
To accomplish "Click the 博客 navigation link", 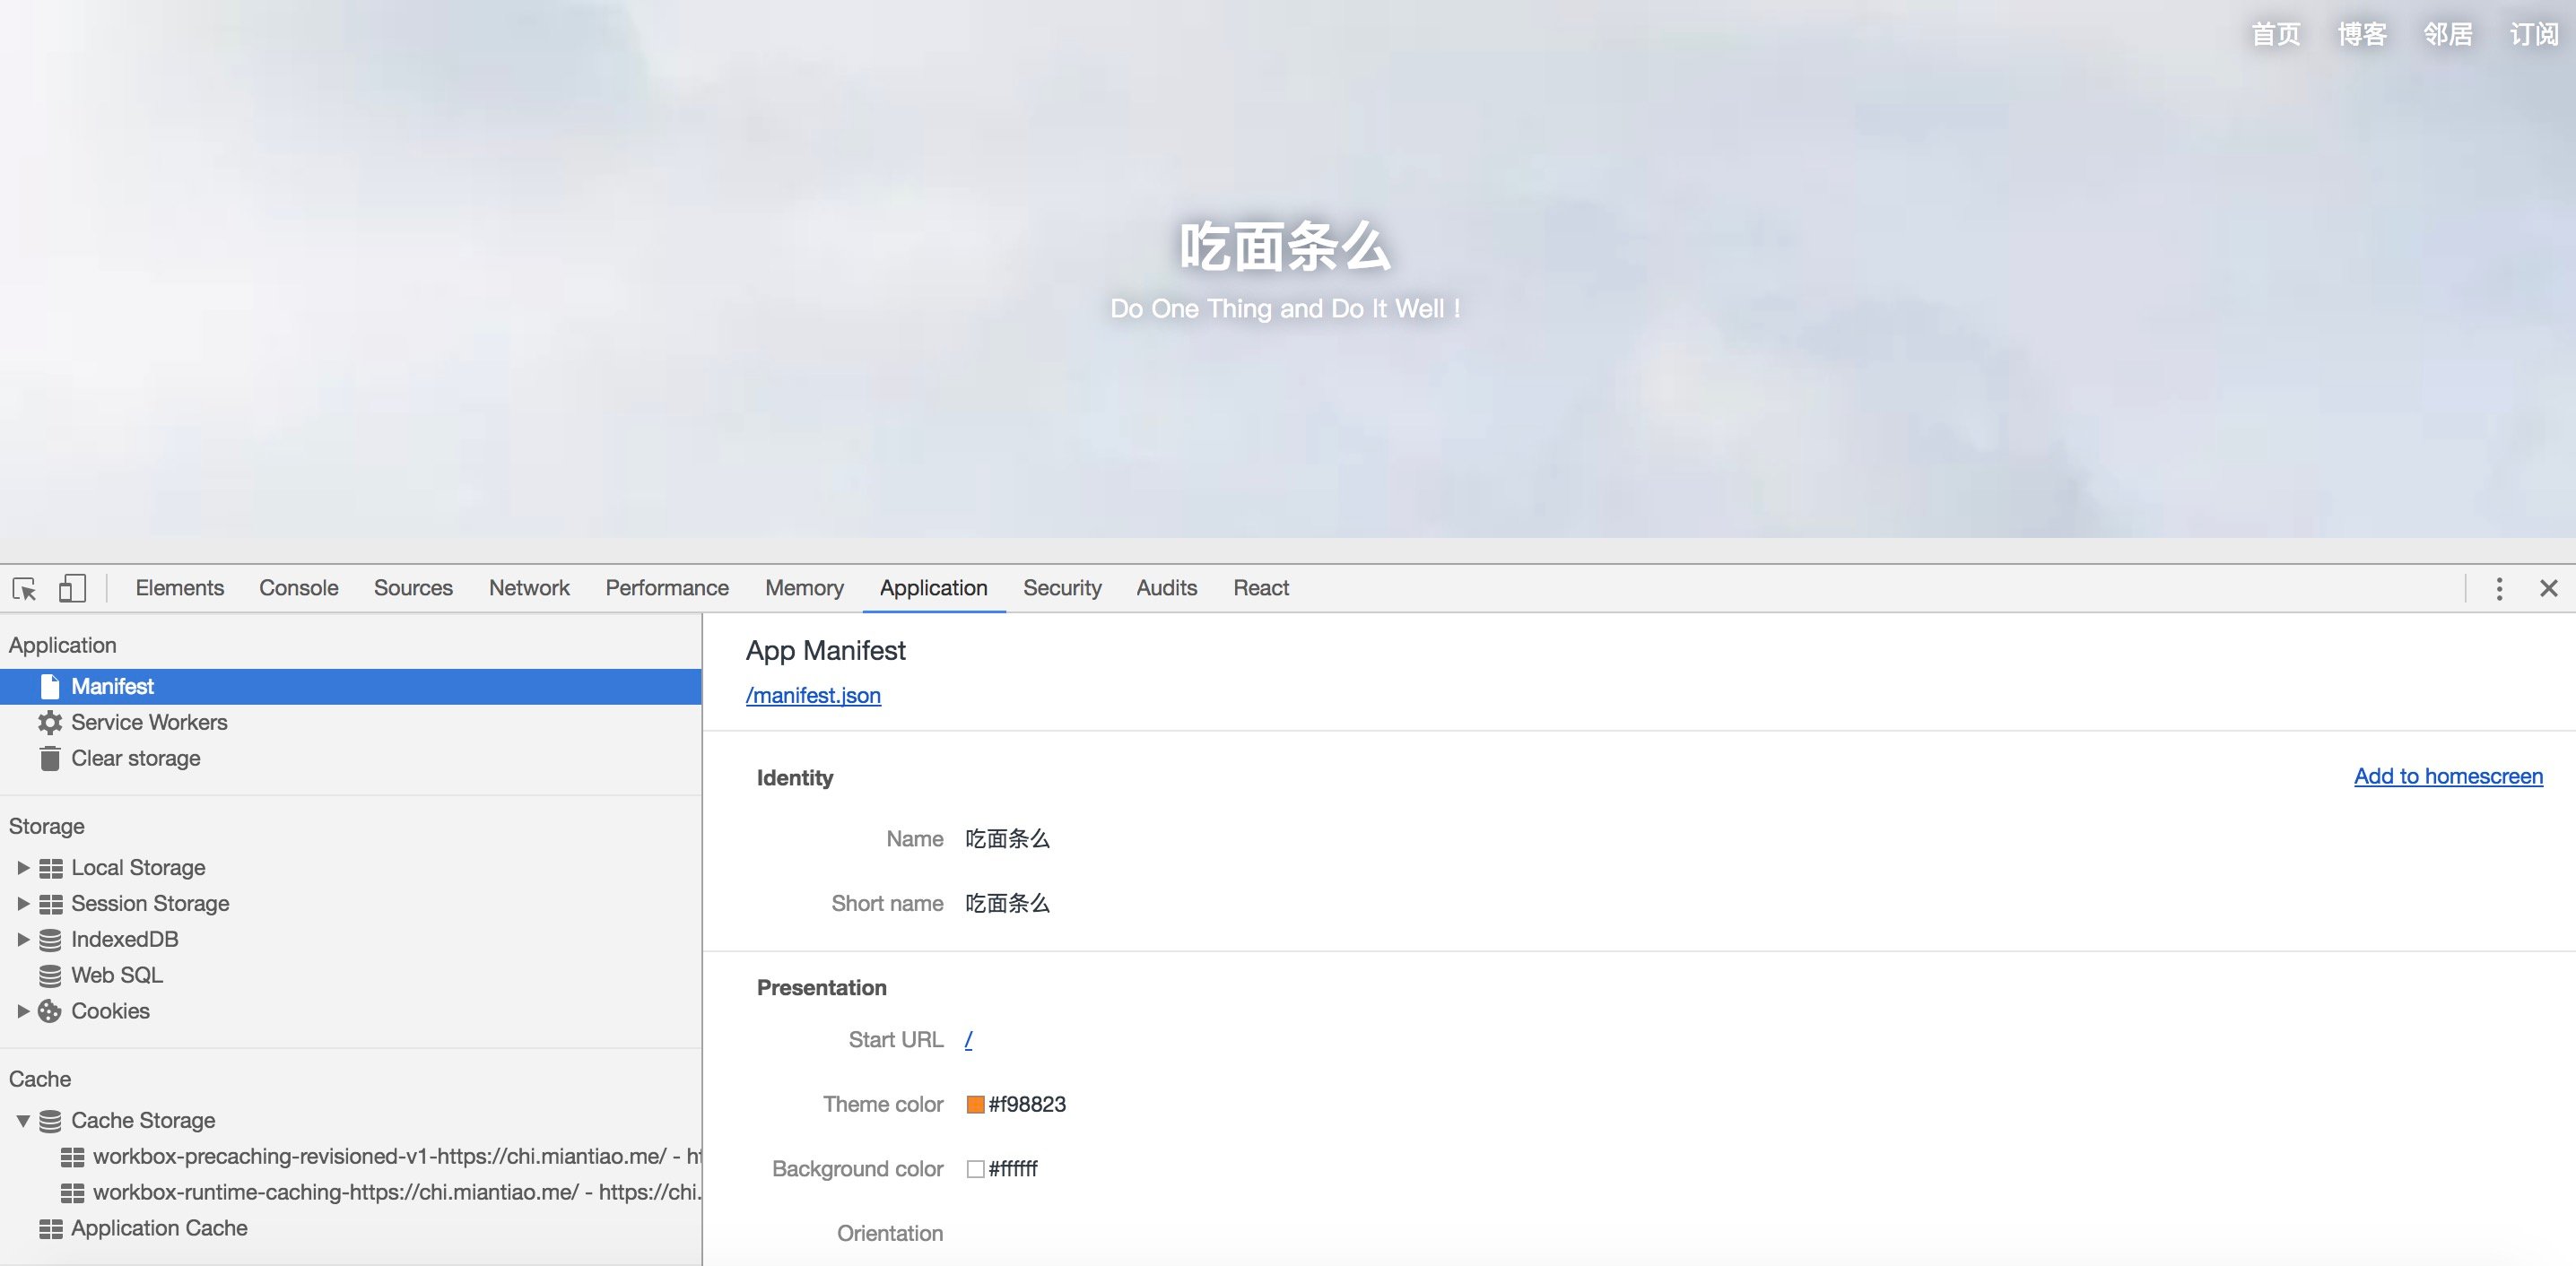I will pyautogui.click(x=2361, y=35).
